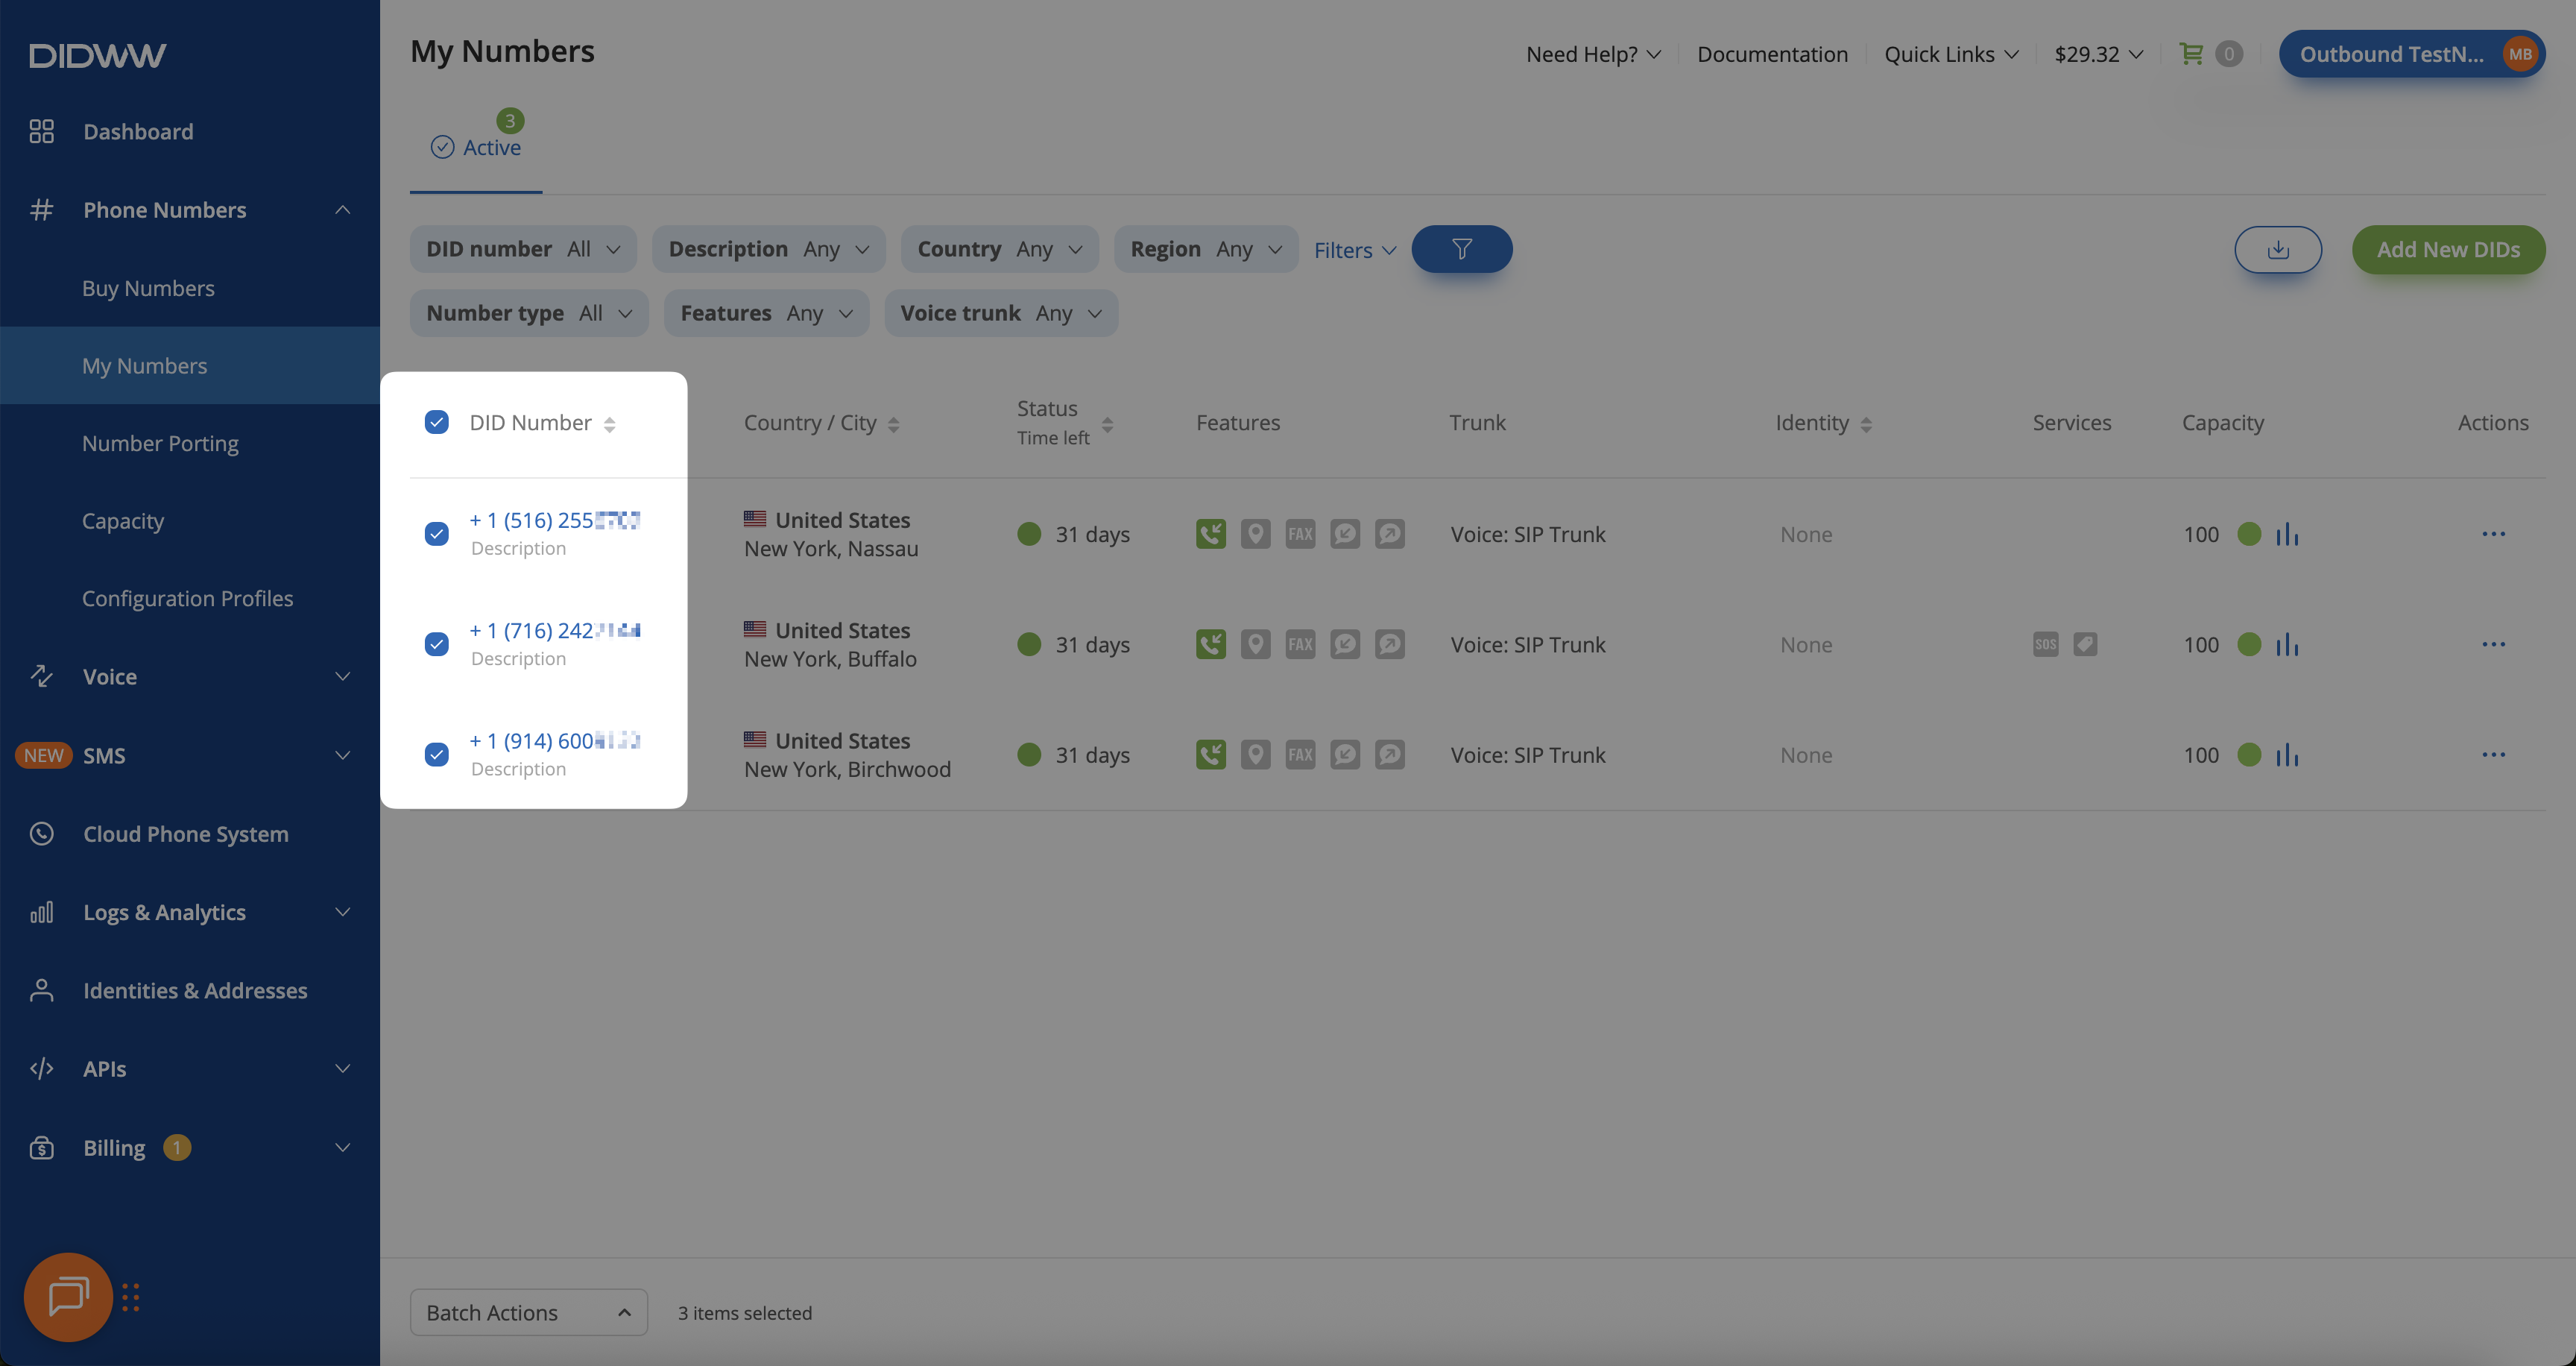Click FAX feature icon for Nassau number
The image size is (2576, 1366).
[1300, 534]
